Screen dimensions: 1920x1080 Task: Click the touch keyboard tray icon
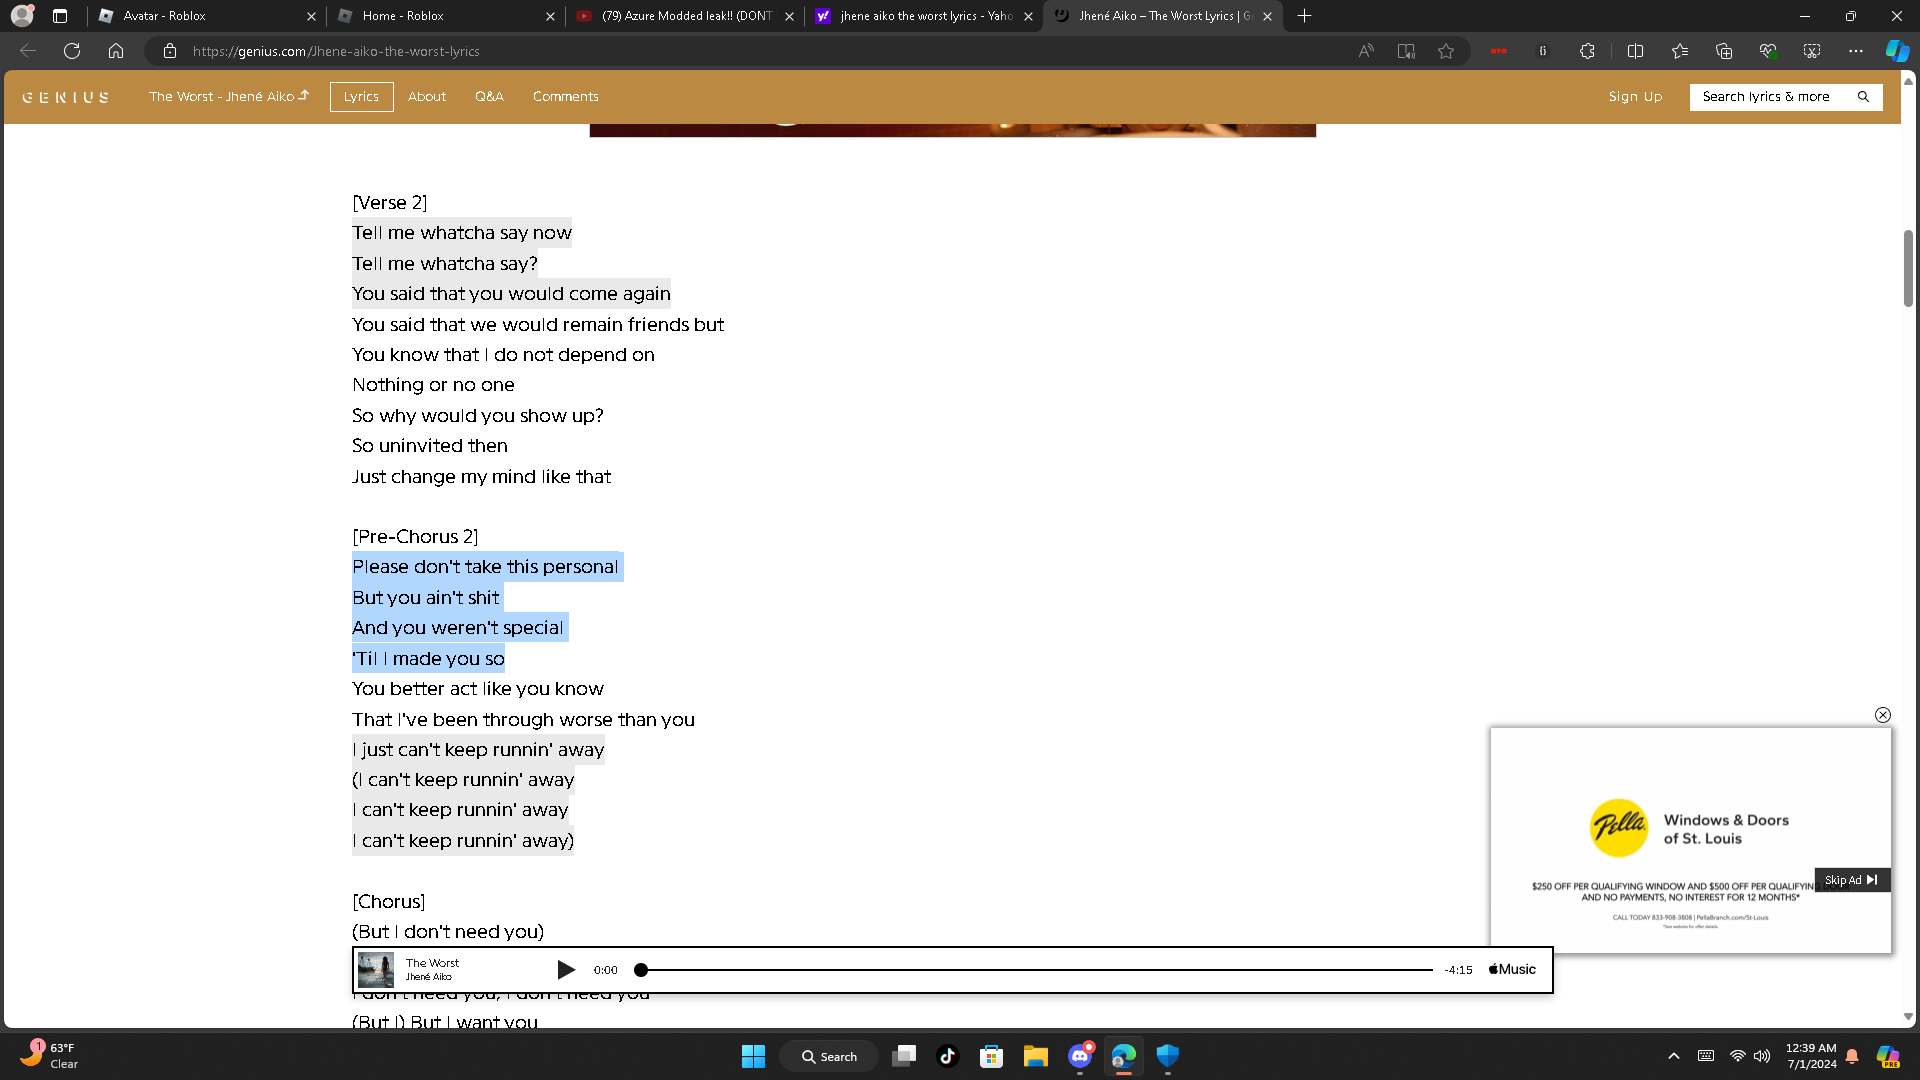pyautogui.click(x=1706, y=1056)
